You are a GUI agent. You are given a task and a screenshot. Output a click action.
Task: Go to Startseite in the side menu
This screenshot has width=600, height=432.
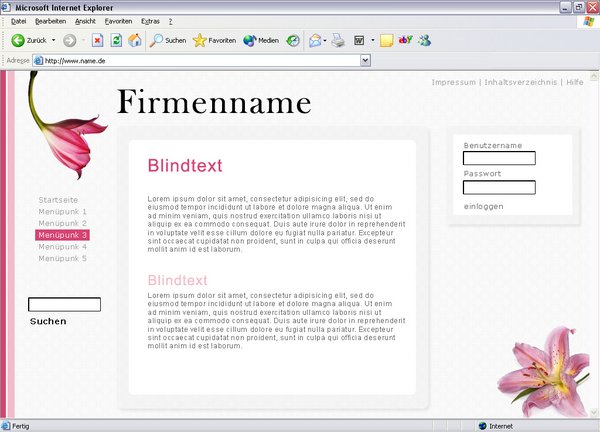pos(58,200)
